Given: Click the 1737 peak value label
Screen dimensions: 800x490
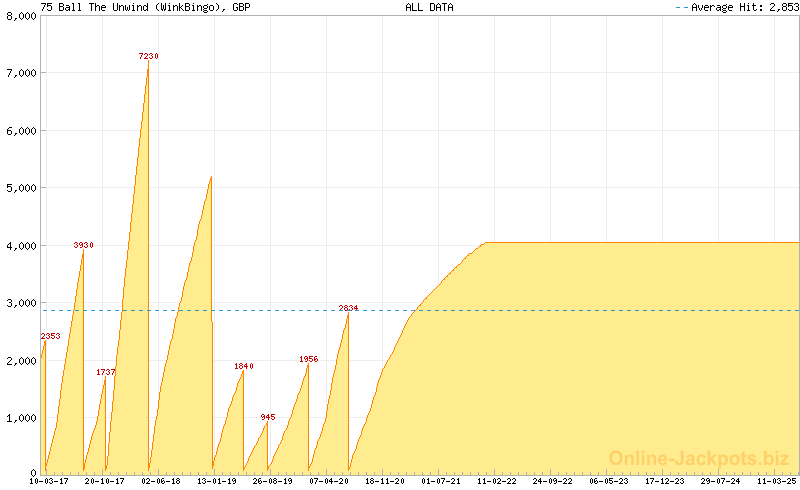Looking at the screenshot, I should (106, 372).
